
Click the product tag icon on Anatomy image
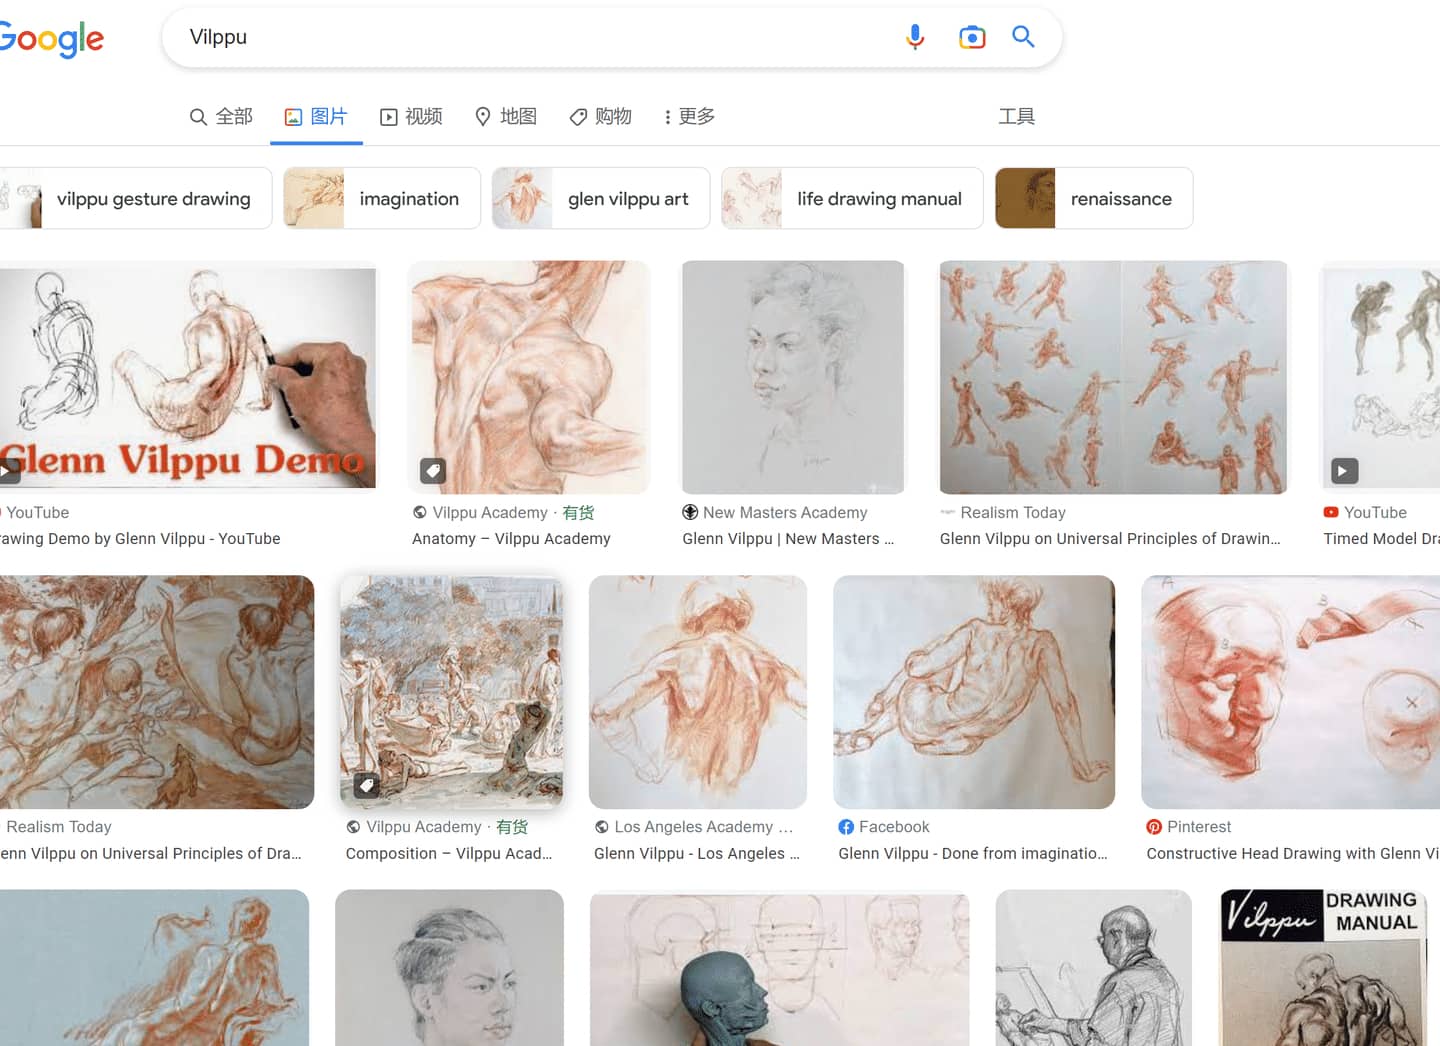tap(433, 470)
